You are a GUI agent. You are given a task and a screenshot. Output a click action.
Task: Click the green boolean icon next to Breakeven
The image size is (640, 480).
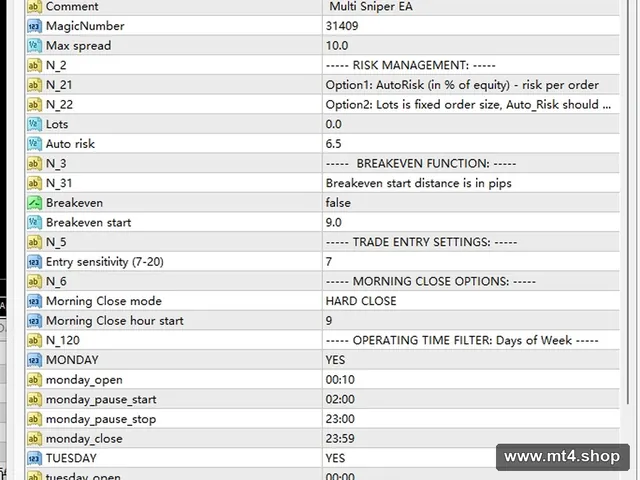[34, 203]
